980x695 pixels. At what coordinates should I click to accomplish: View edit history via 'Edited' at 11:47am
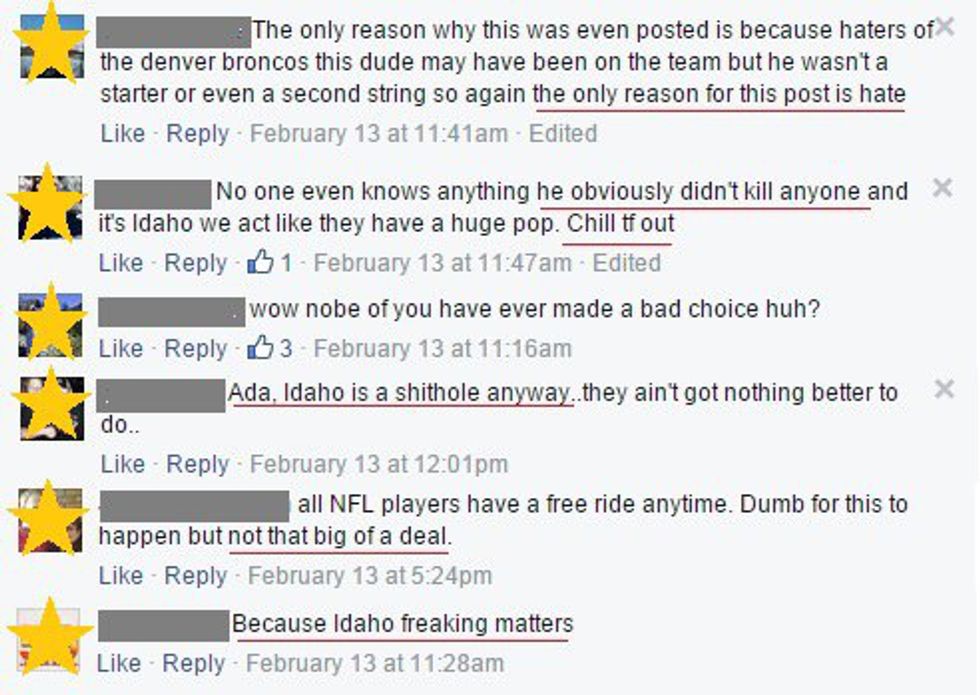coord(627,263)
